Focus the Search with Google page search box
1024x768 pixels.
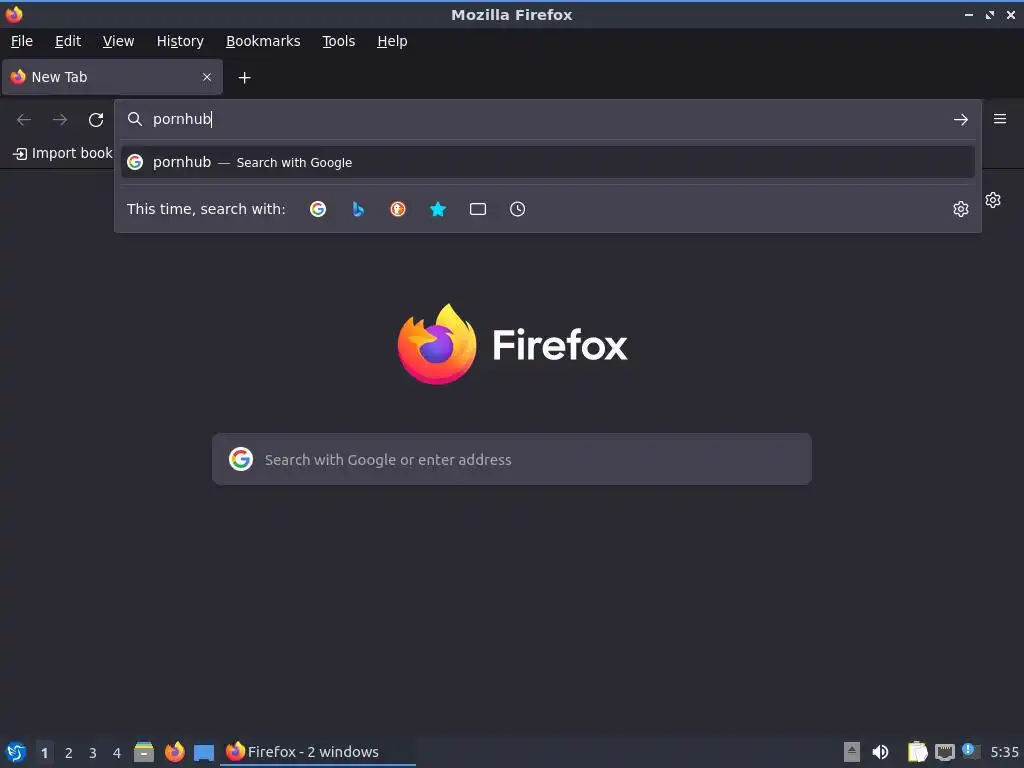click(511, 459)
